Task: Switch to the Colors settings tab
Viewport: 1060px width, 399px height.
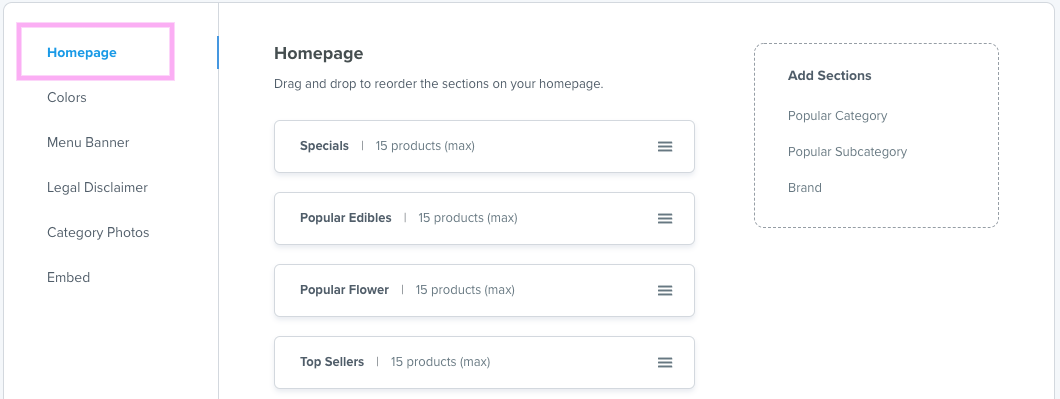Action: [x=67, y=97]
